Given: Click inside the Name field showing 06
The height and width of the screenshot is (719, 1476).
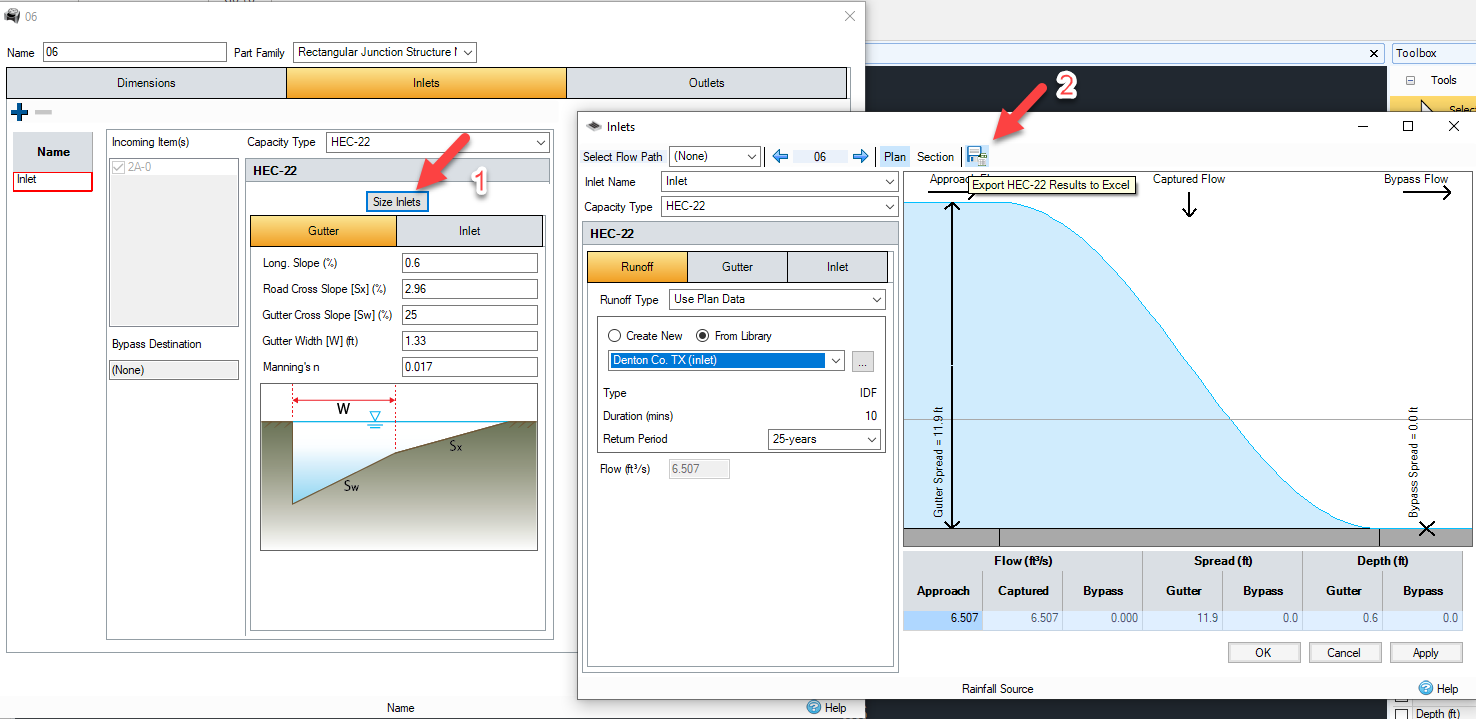Looking at the screenshot, I should click(134, 51).
